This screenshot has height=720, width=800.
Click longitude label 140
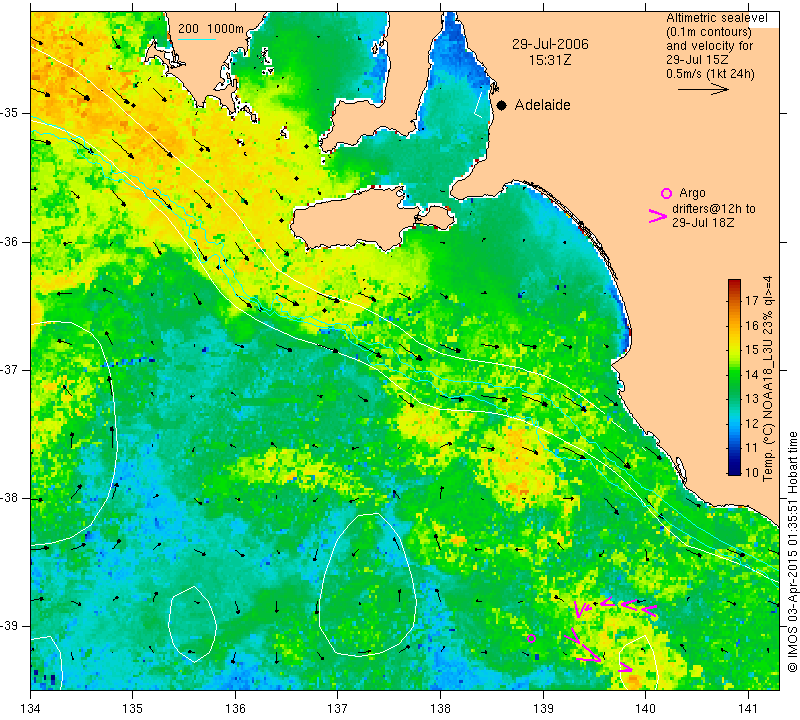(x=645, y=708)
